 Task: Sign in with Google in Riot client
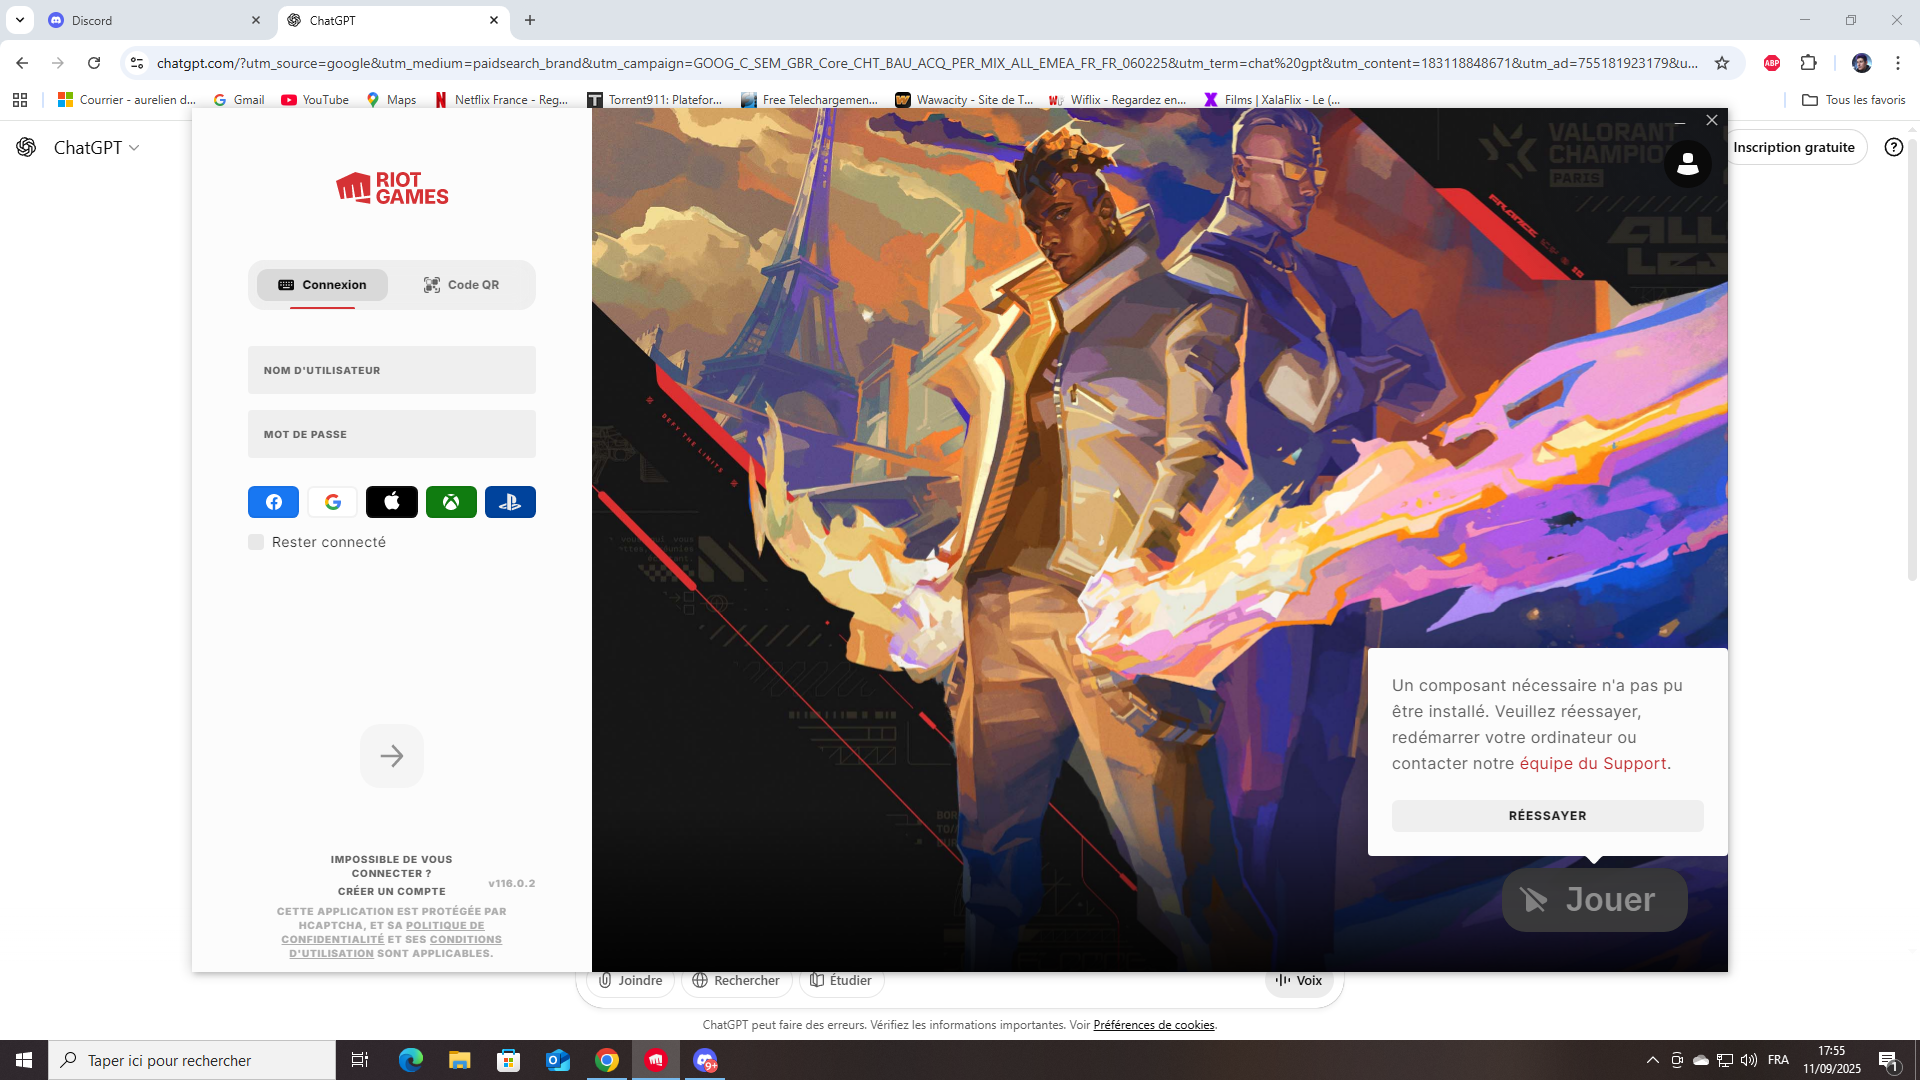click(333, 502)
